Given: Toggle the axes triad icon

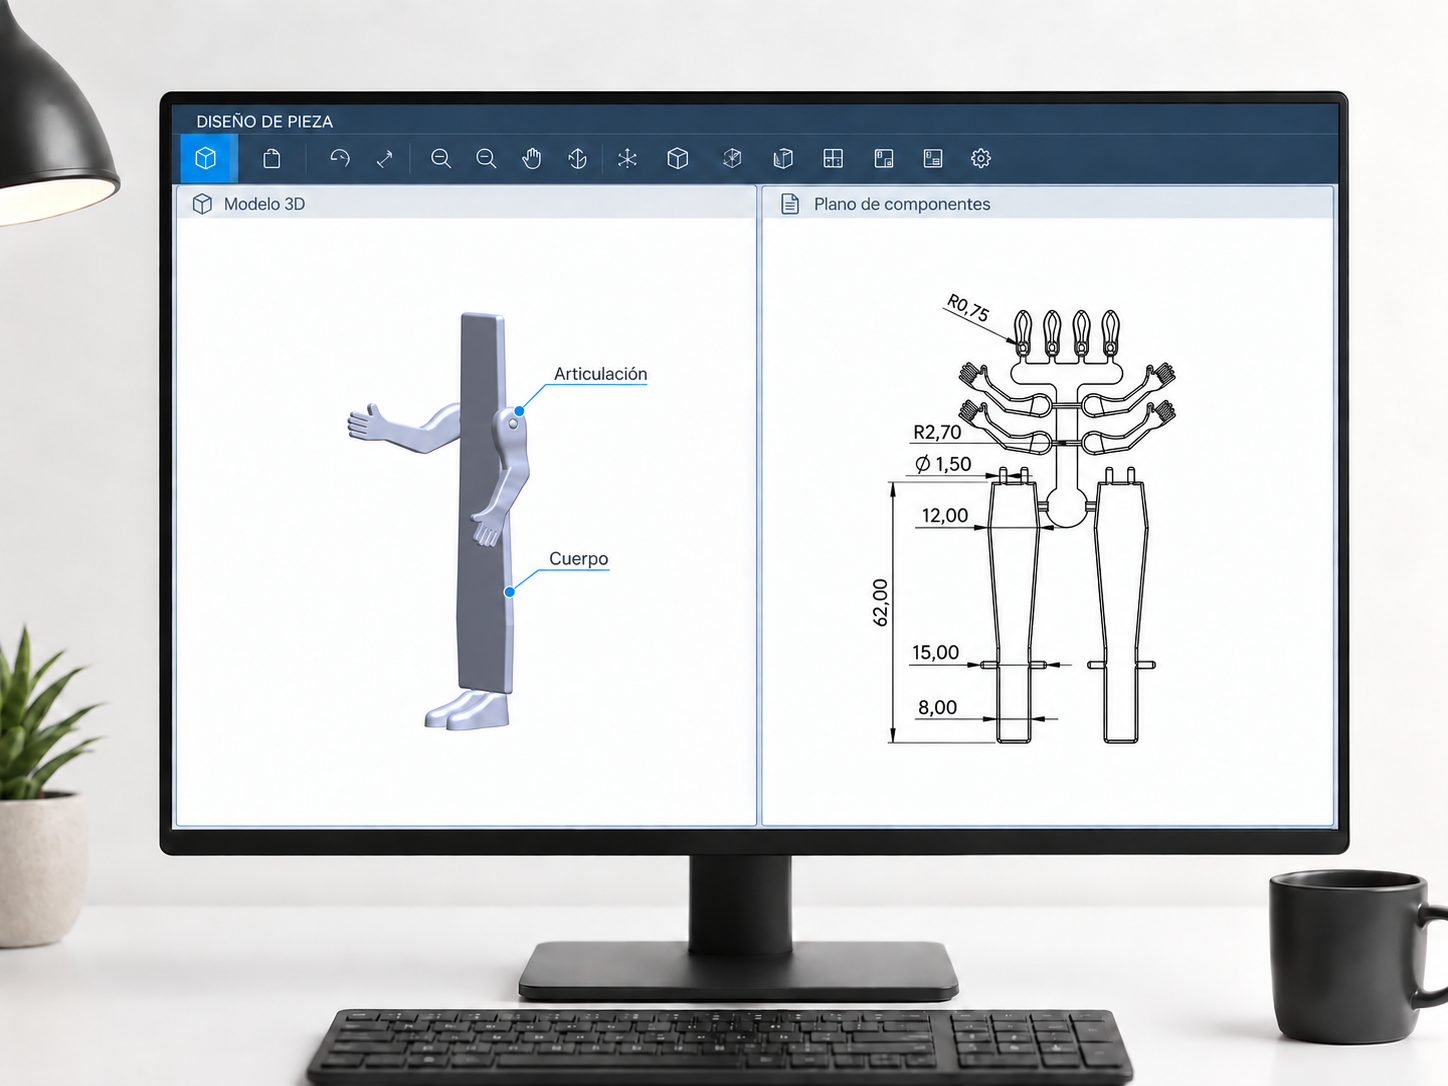Looking at the screenshot, I should pos(628,158).
